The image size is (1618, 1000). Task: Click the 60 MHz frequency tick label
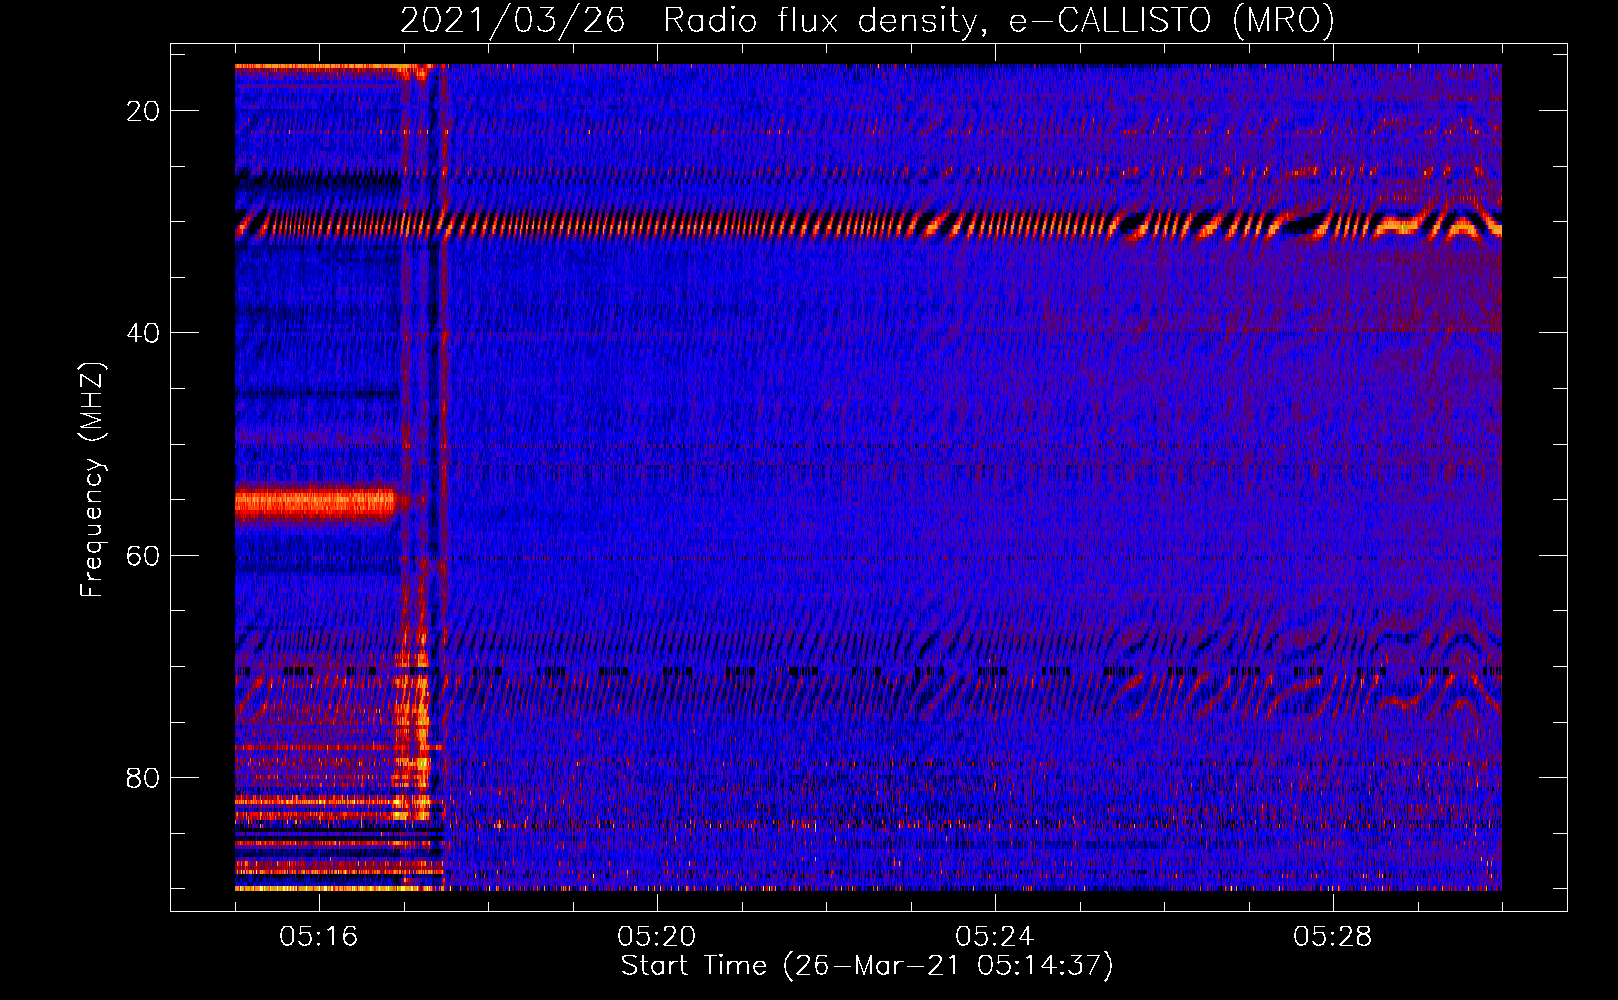click(x=143, y=555)
